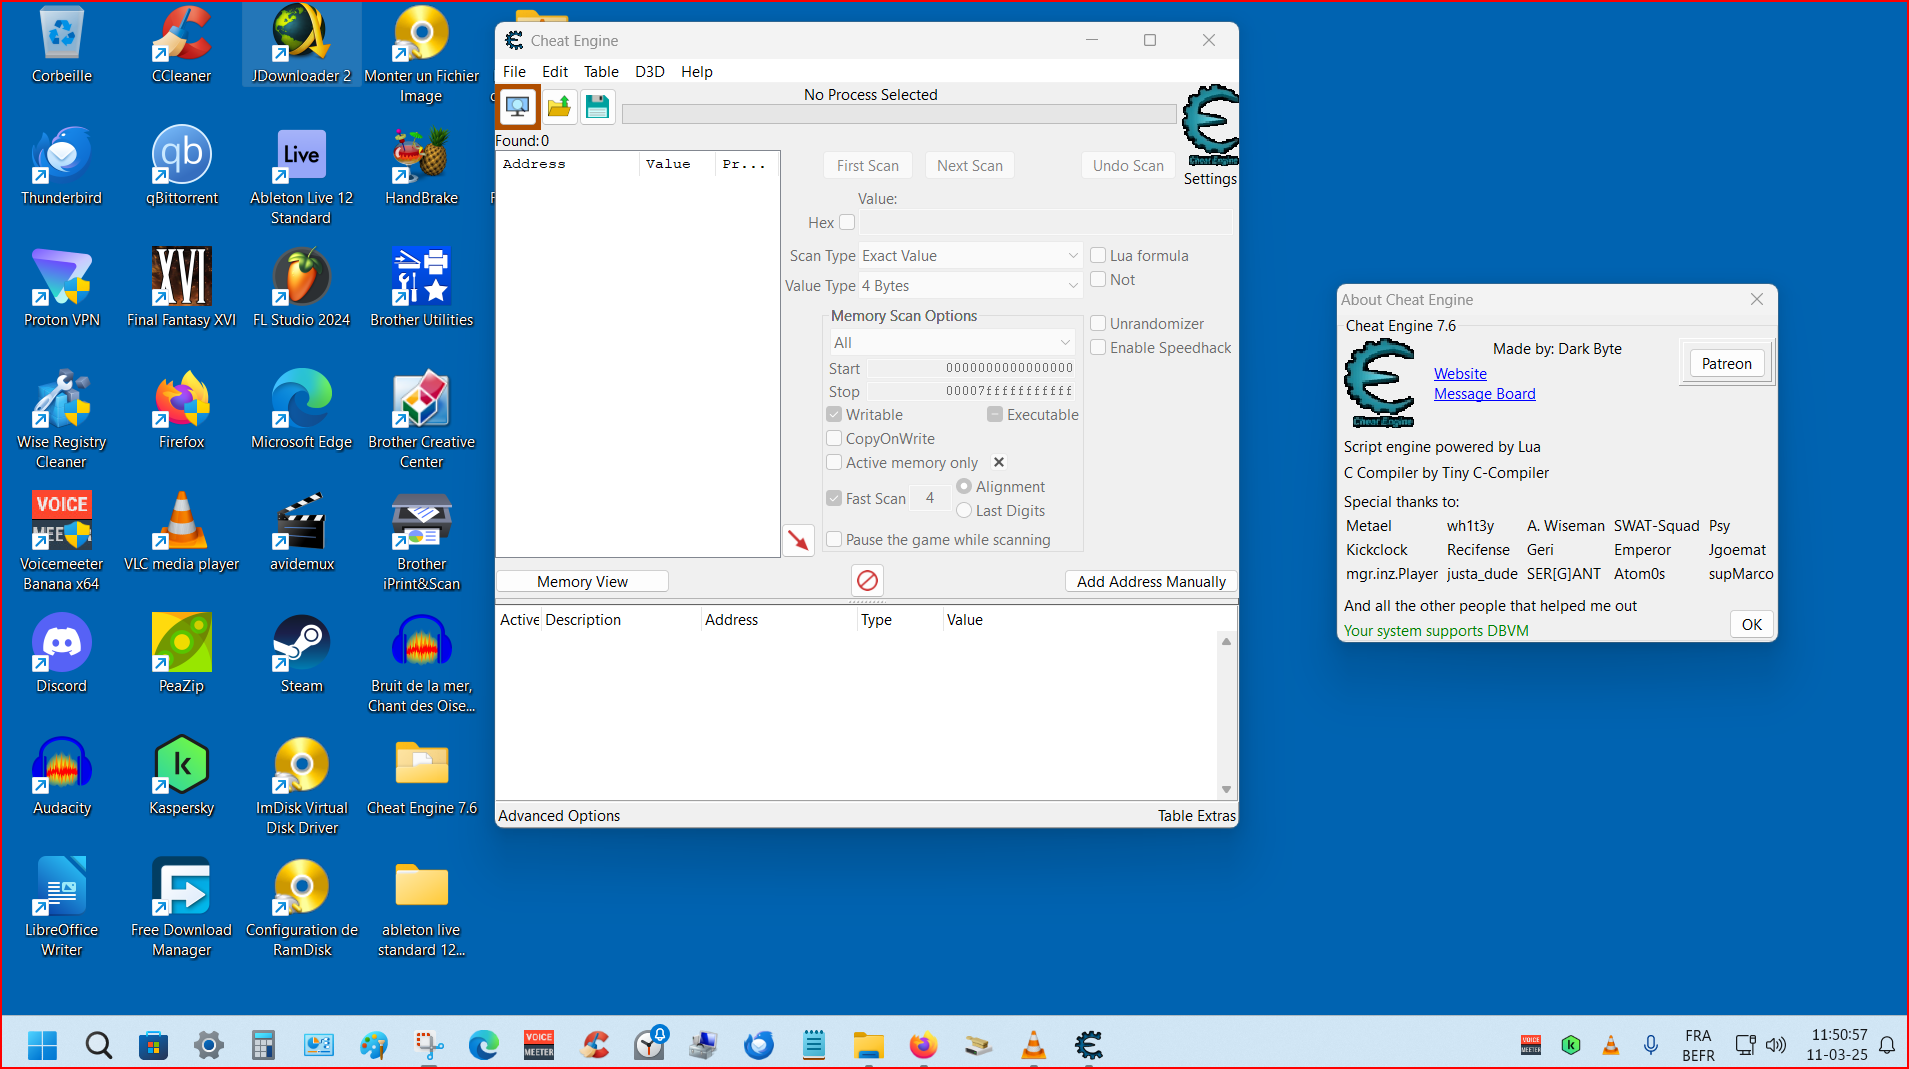
Task: Toggle the Hex checkbox
Action: [x=847, y=222]
